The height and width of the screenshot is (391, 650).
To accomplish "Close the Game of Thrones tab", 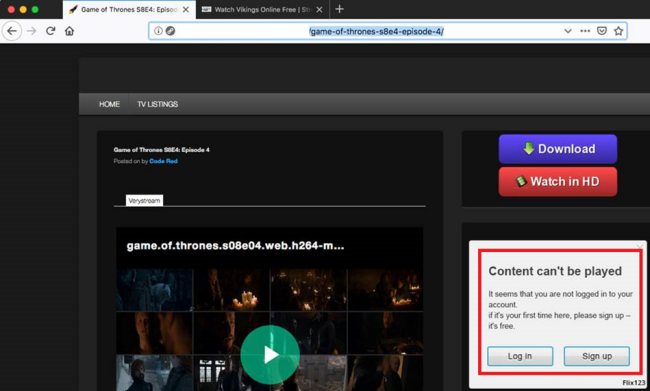I will click(x=186, y=10).
